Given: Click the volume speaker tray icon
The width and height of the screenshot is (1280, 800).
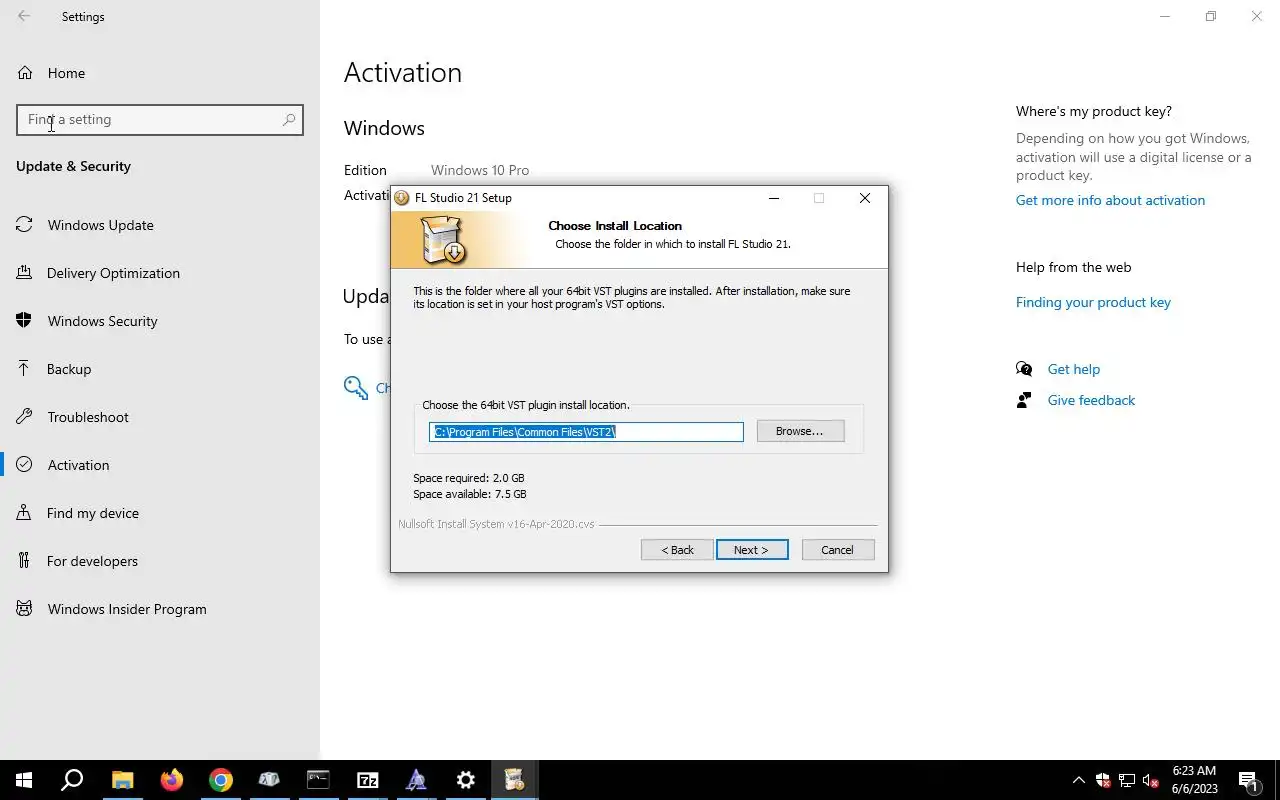Looking at the screenshot, I should click(x=1151, y=780).
